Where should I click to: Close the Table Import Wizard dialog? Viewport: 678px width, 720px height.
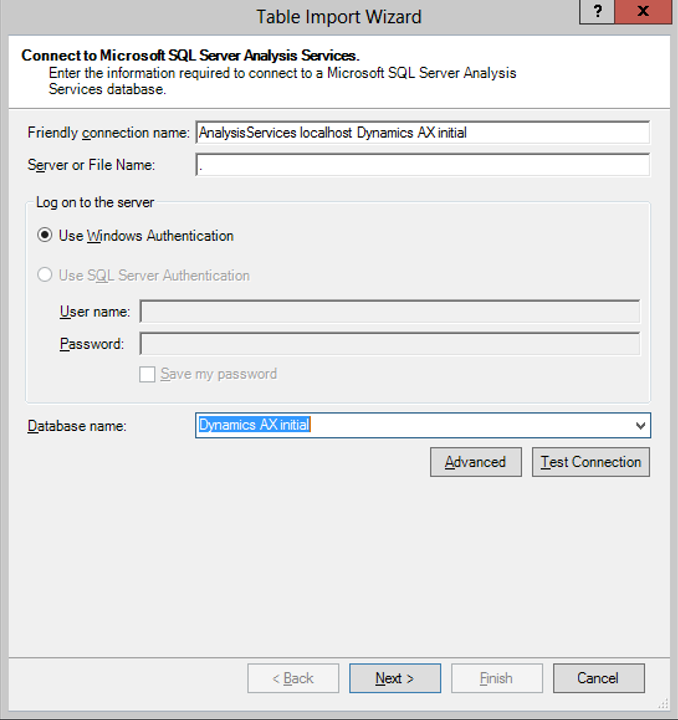(x=644, y=13)
